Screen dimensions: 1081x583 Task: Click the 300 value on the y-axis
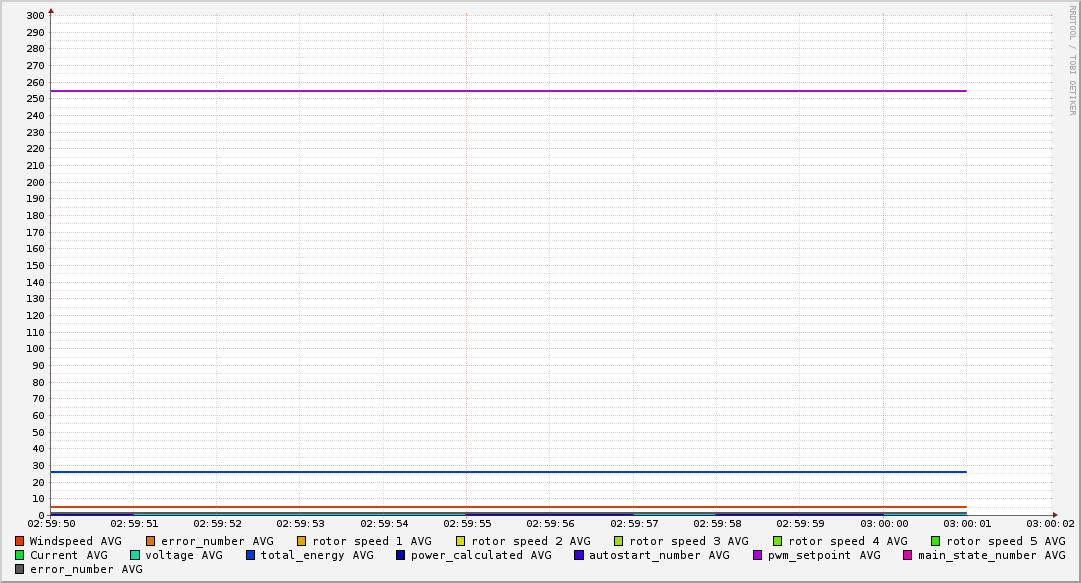(34, 15)
